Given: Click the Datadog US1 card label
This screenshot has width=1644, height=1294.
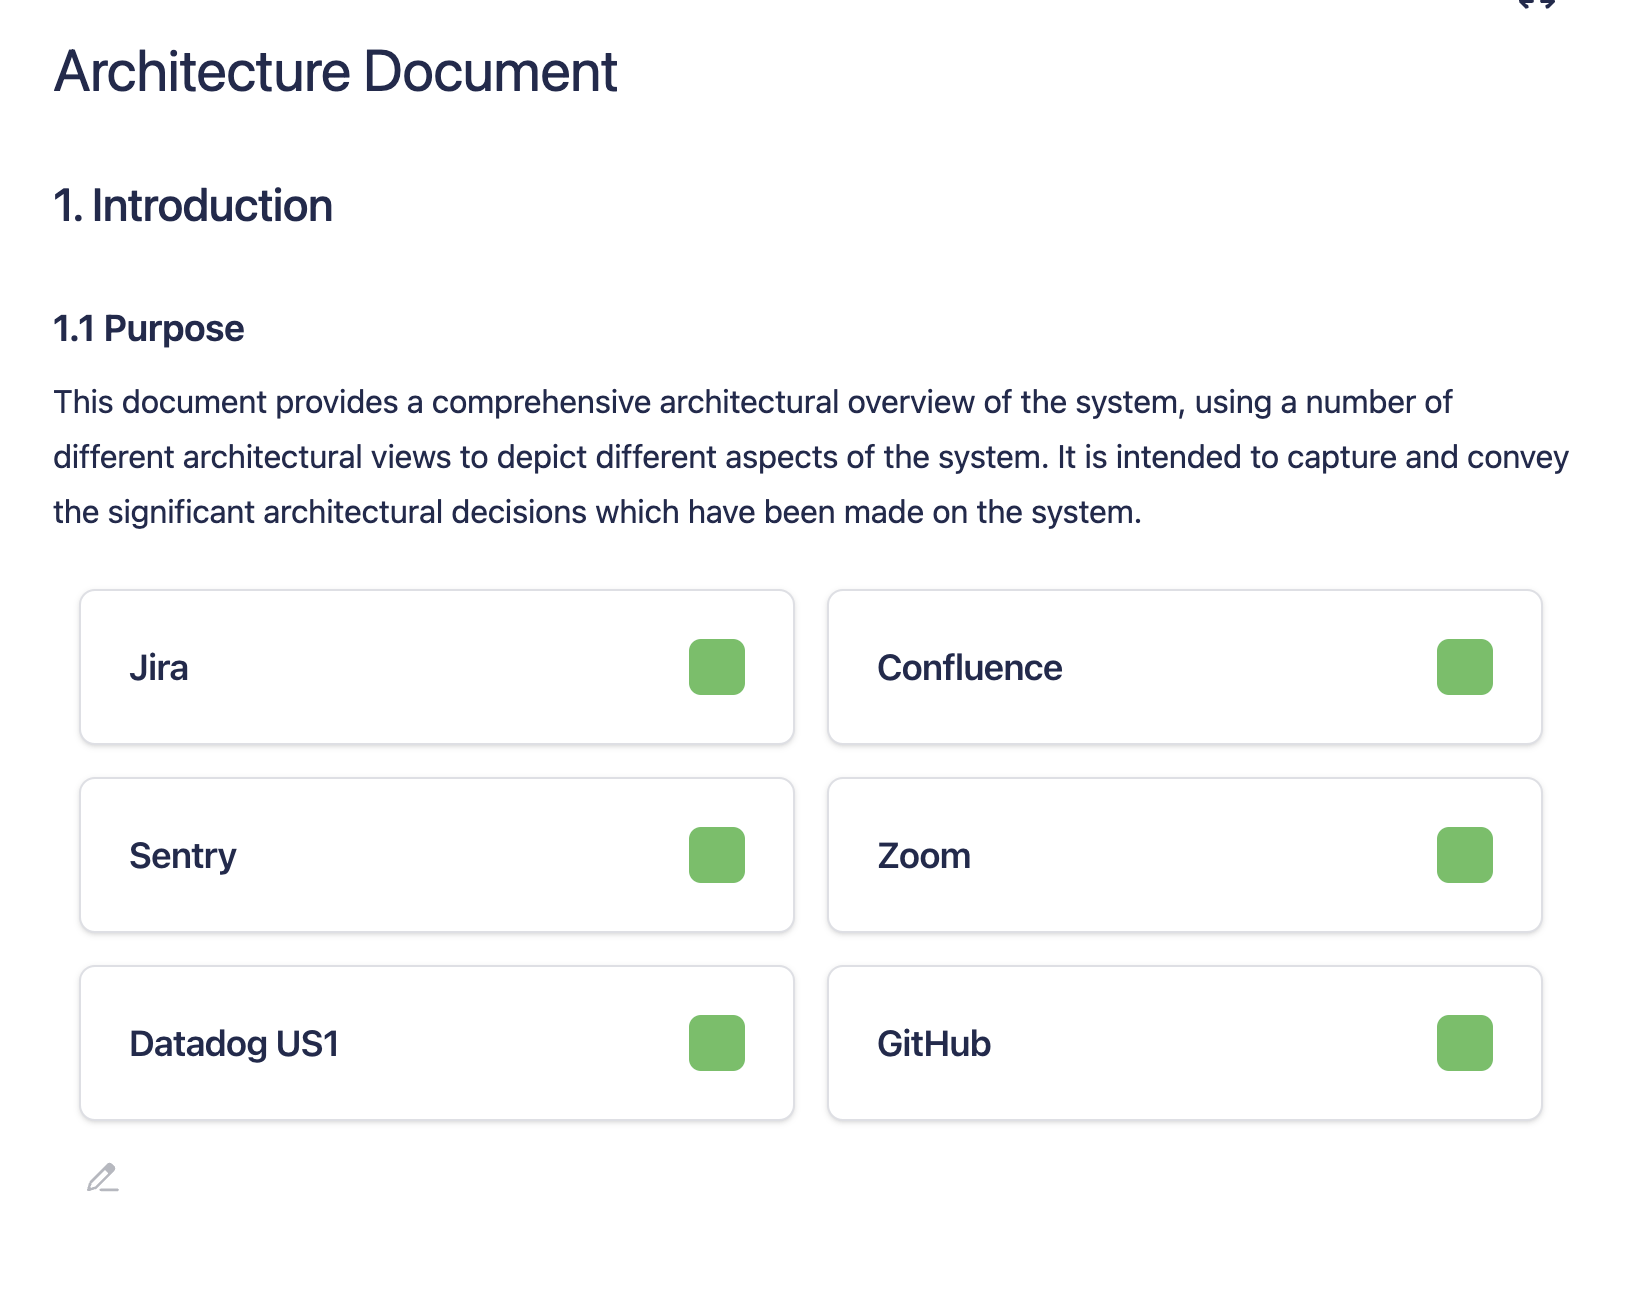Looking at the screenshot, I should click(x=234, y=1044).
